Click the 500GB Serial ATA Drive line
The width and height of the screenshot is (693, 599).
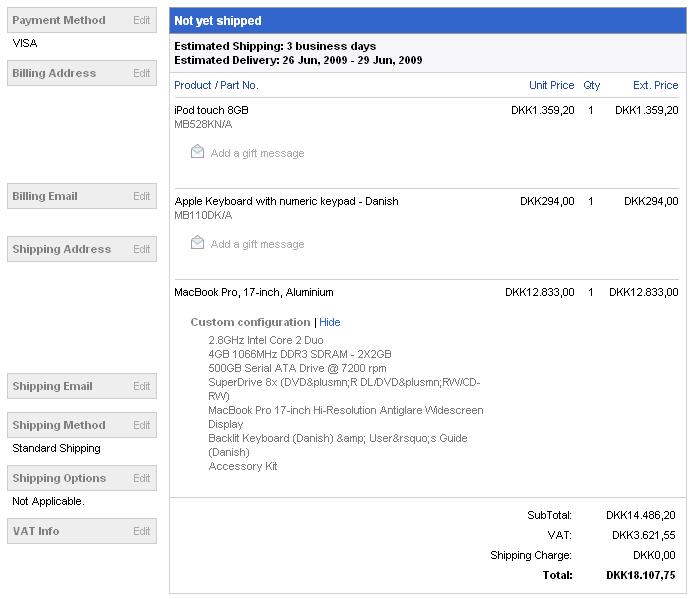tap(297, 368)
